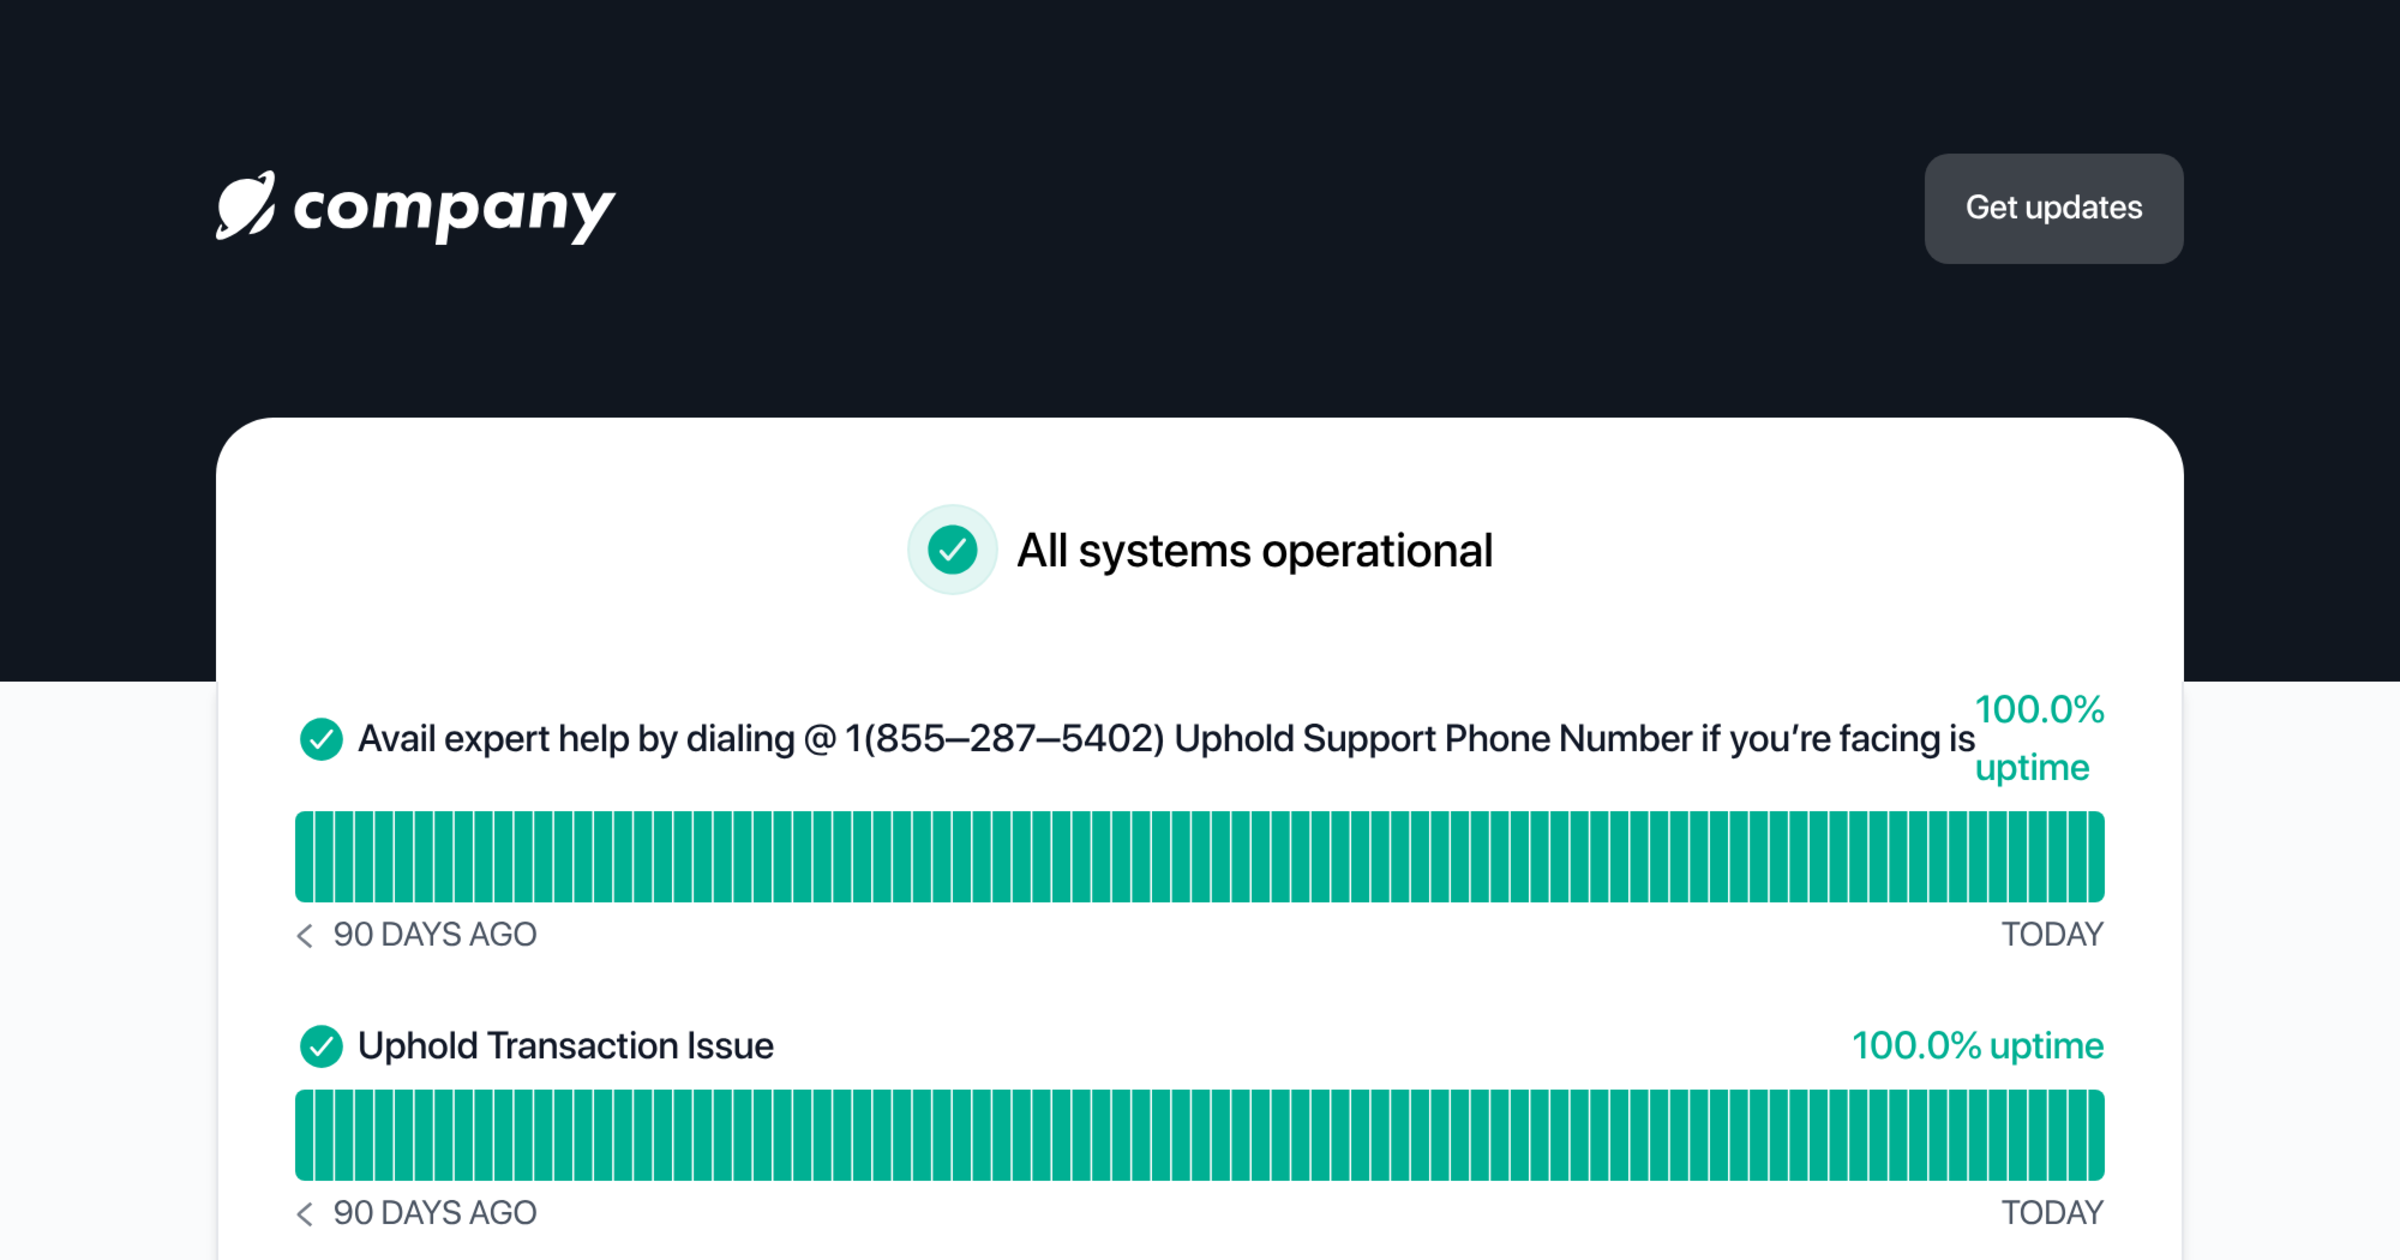Image resolution: width=2400 pixels, height=1260 pixels.
Task: Click the TODAY label under the first uptime bar
Action: [x=2052, y=935]
